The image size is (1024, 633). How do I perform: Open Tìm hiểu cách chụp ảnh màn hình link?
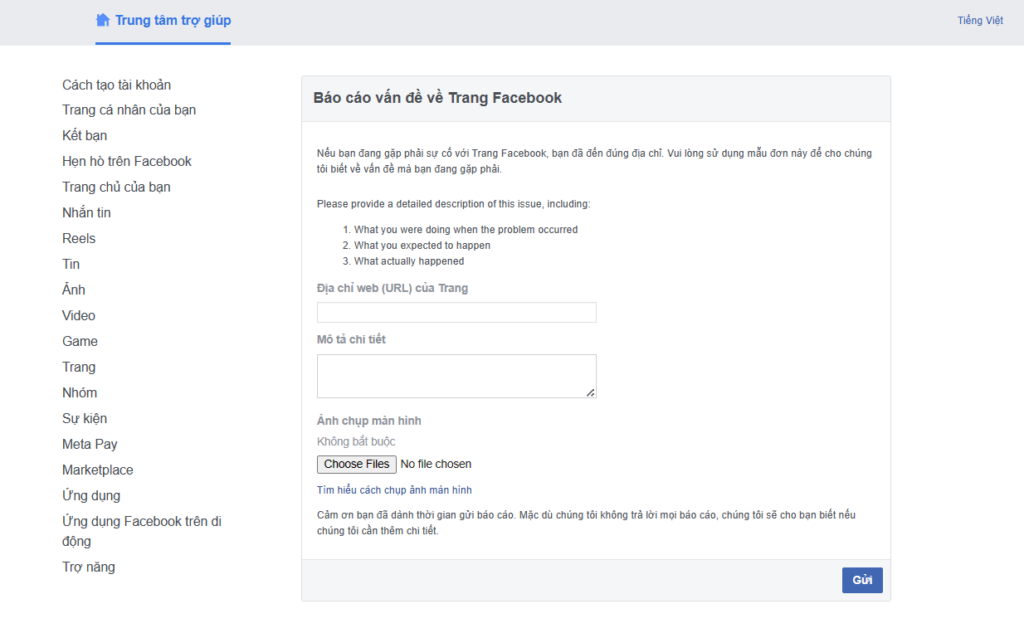(x=394, y=490)
